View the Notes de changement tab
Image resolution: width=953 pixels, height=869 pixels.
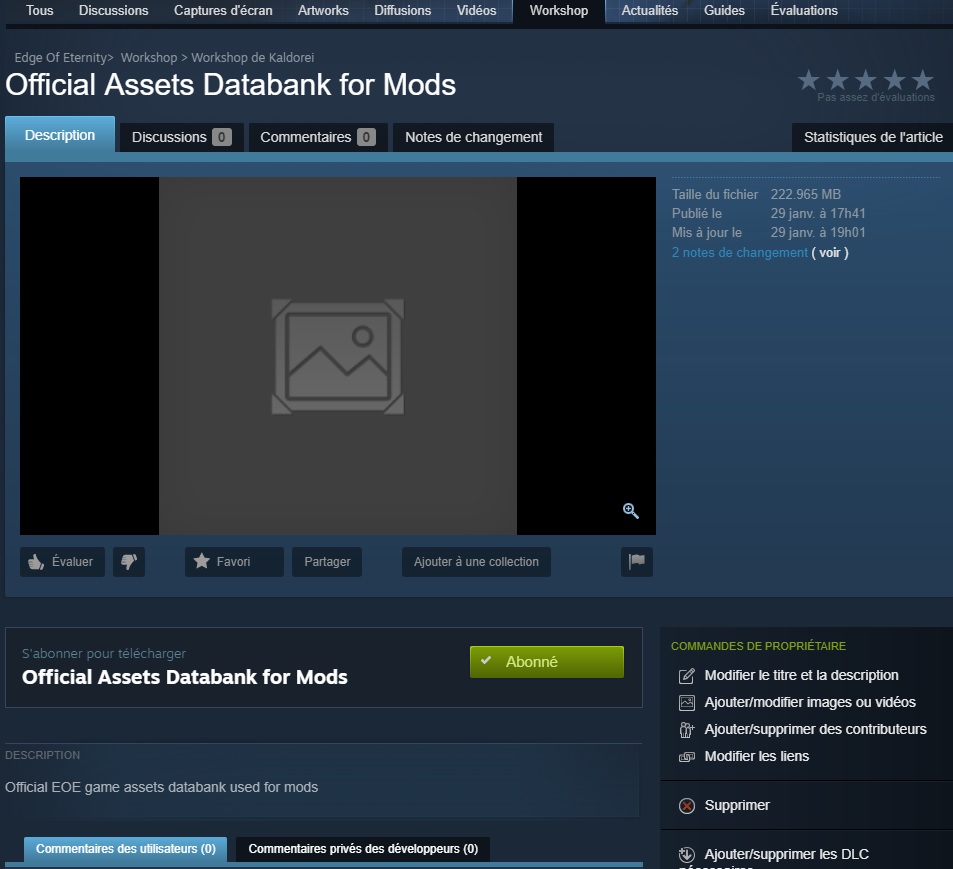click(x=473, y=137)
